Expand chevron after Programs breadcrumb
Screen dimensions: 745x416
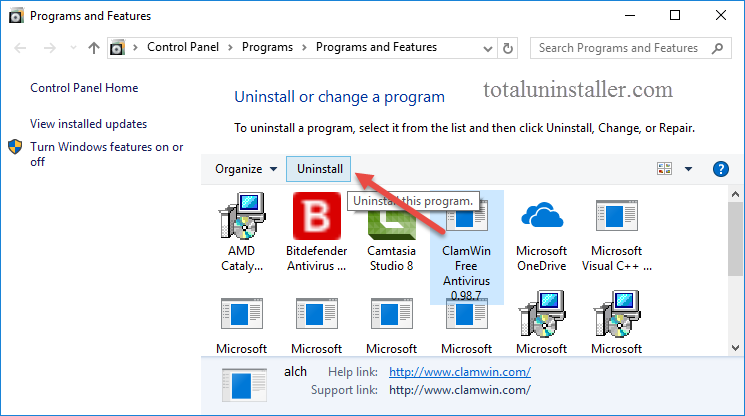304,47
